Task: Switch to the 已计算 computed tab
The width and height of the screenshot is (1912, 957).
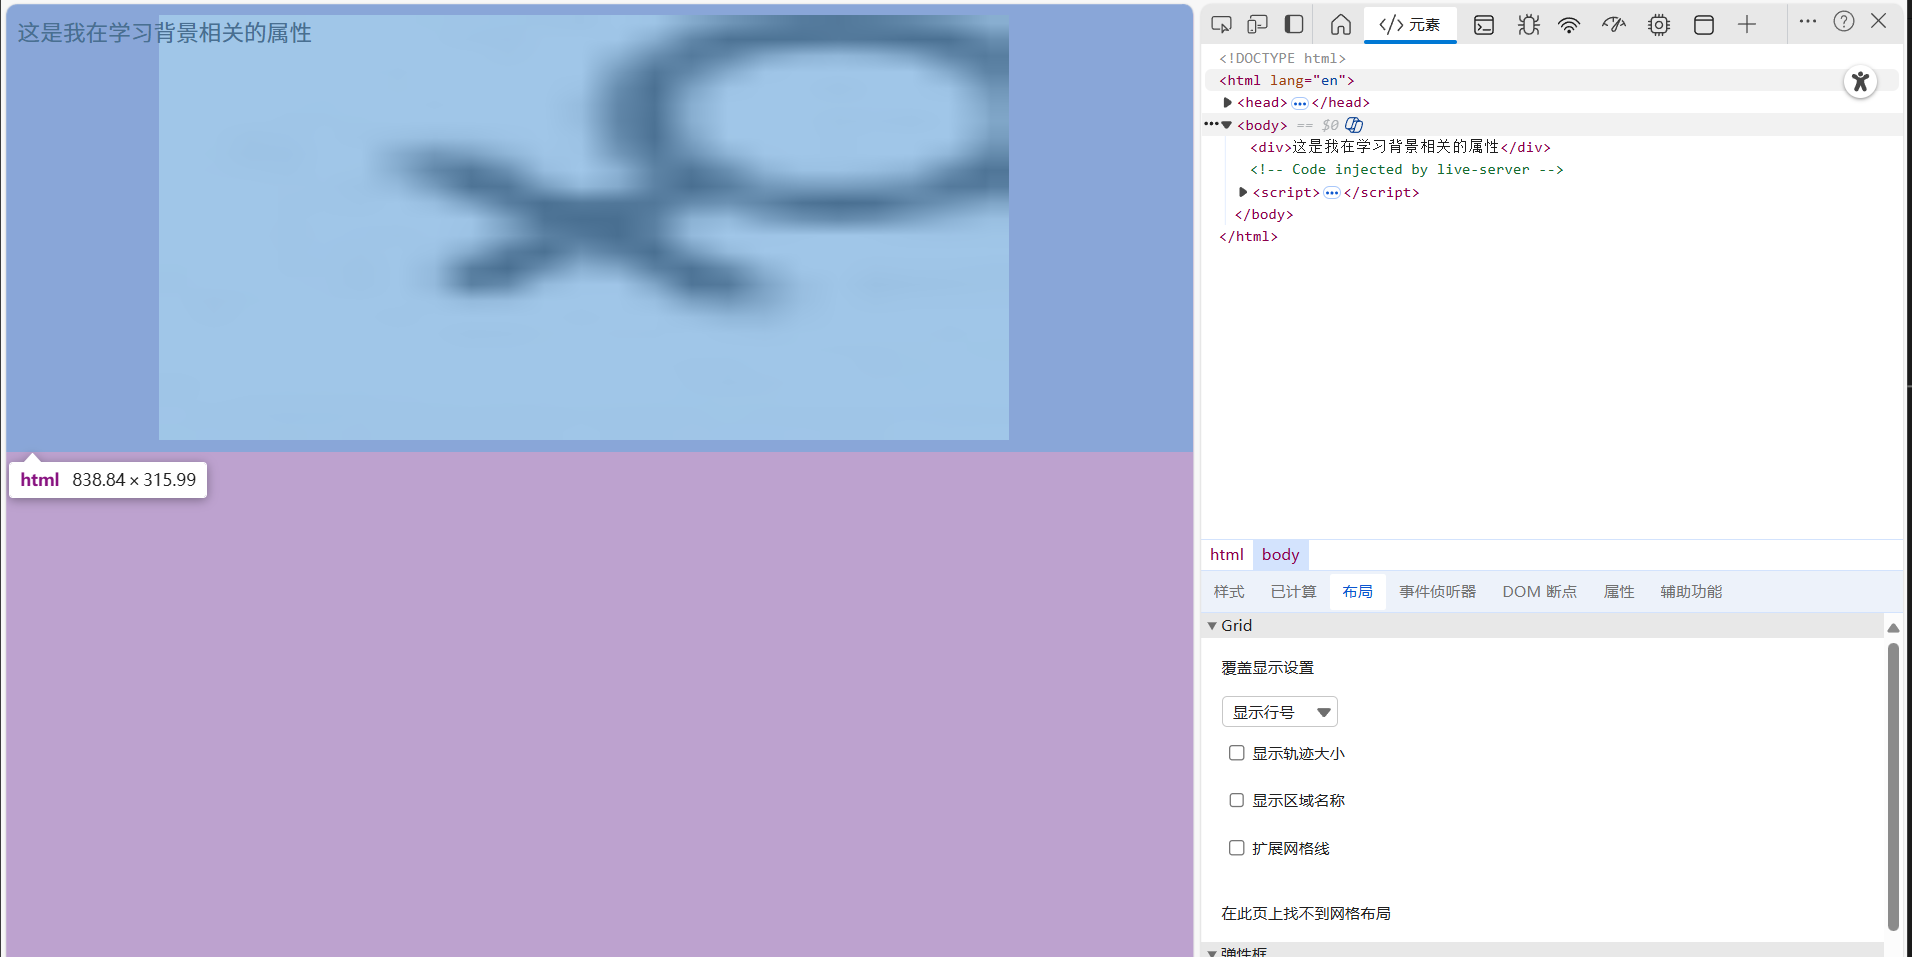Action: 1294,592
